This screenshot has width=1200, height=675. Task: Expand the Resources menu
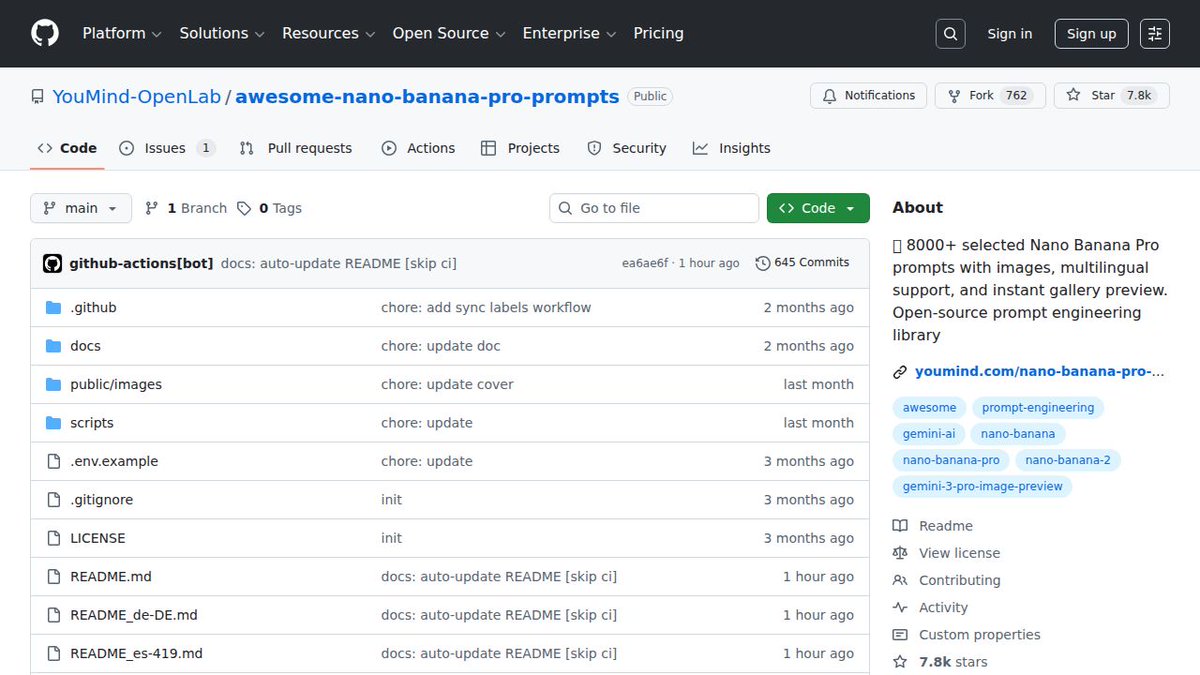point(329,33)
